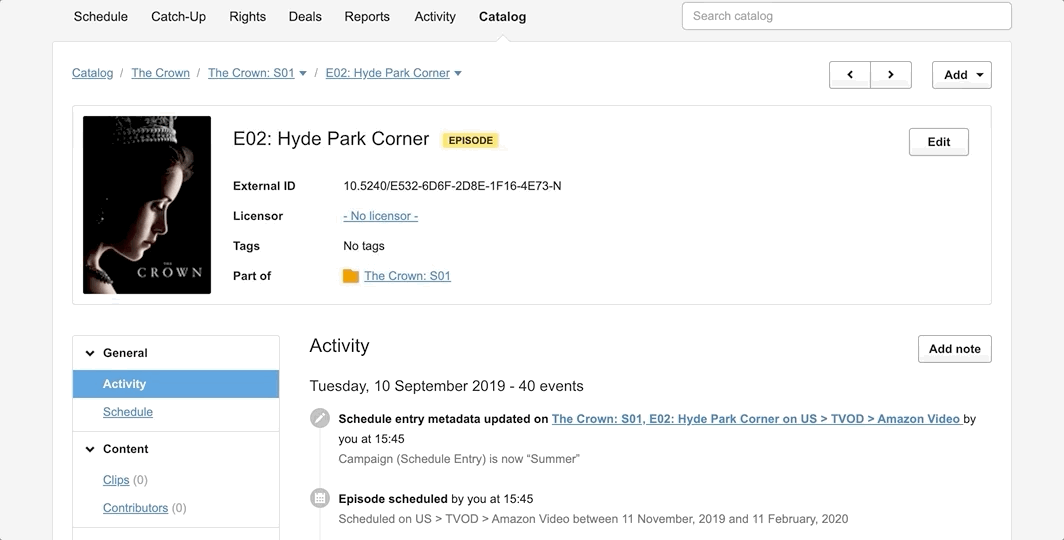Focus the Search catalog field

pyautogui.click(x=846, y=16)
